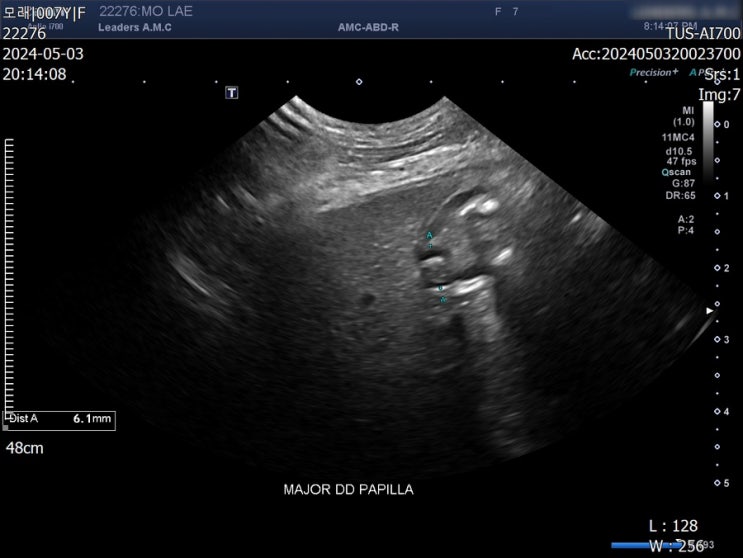
Task: Select the lower caliper marker on image
Action: pos(444,299)
